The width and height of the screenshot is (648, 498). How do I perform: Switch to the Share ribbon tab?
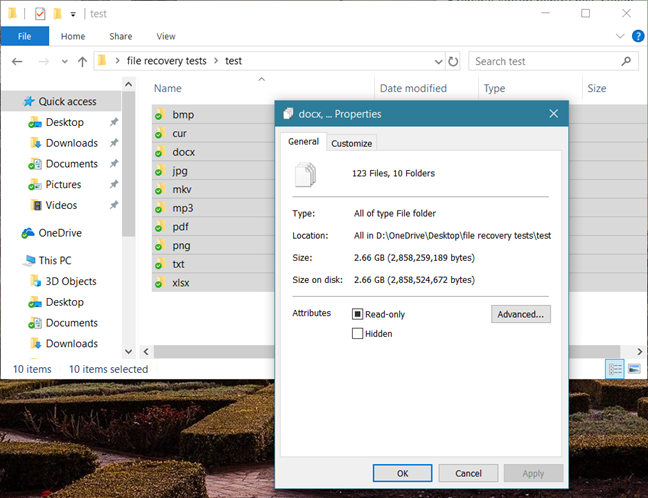(121, 36)
